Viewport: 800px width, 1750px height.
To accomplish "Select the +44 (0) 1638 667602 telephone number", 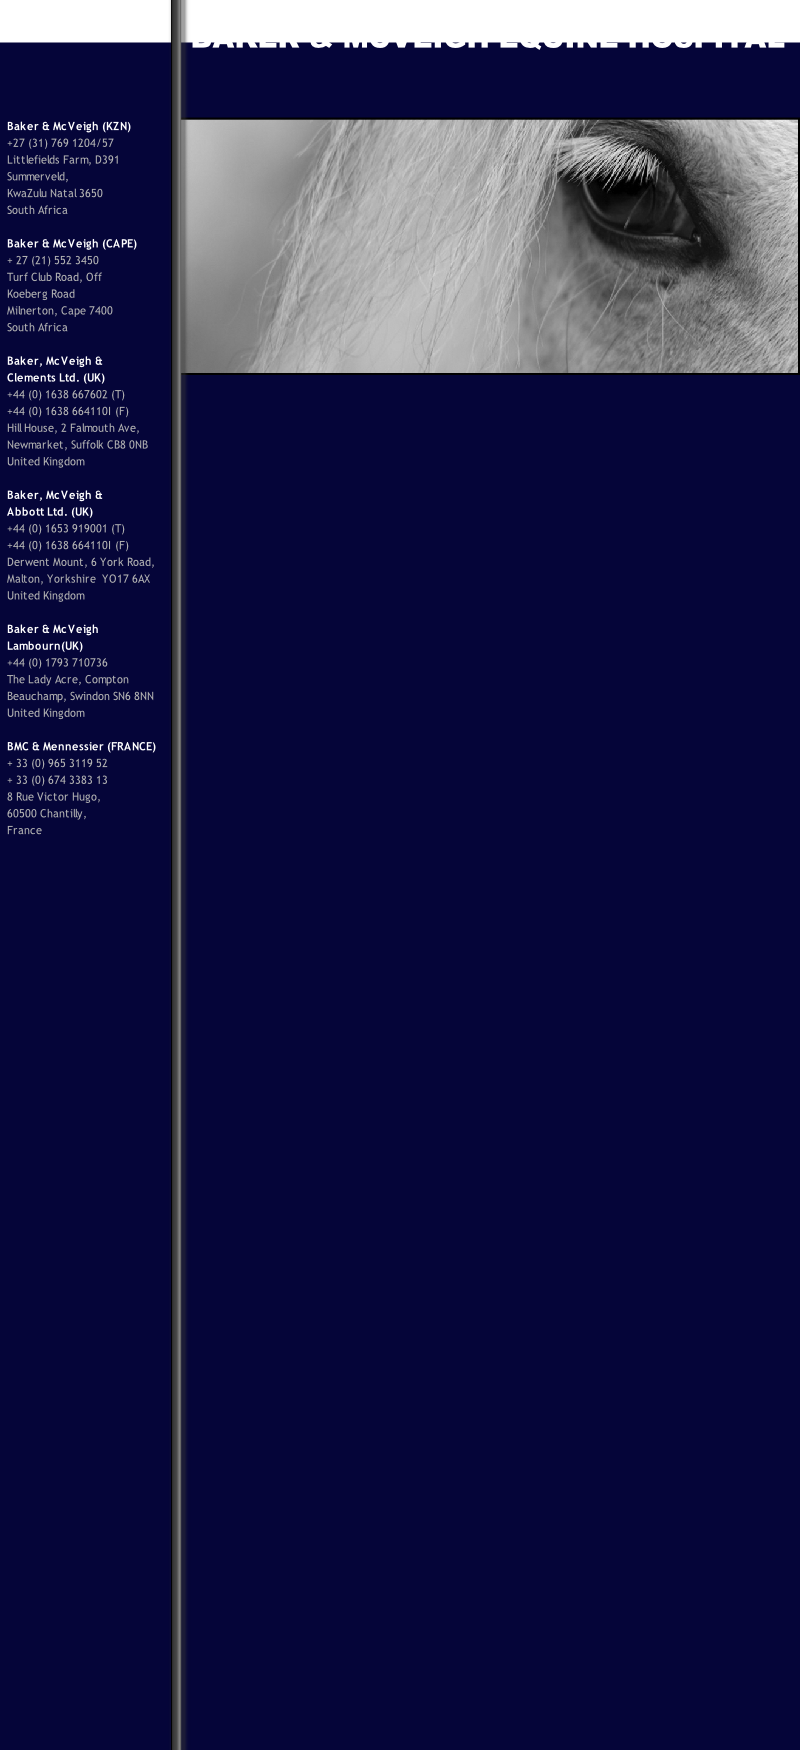I will click(65, 395).
